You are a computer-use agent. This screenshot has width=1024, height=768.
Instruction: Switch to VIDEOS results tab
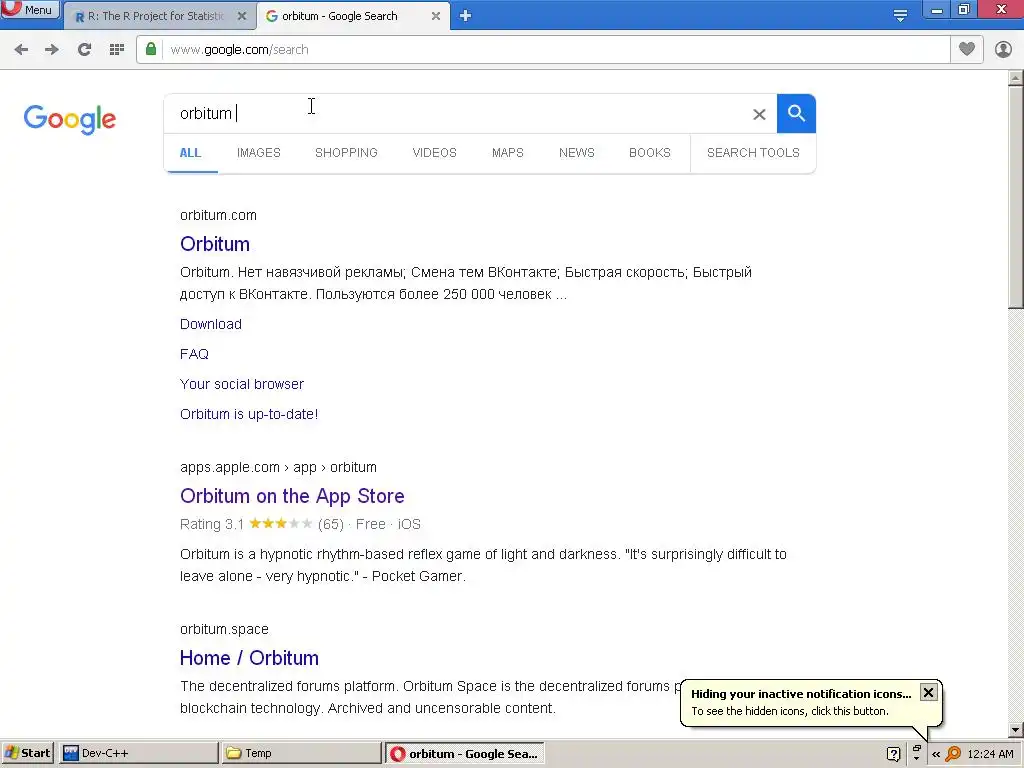434,153
